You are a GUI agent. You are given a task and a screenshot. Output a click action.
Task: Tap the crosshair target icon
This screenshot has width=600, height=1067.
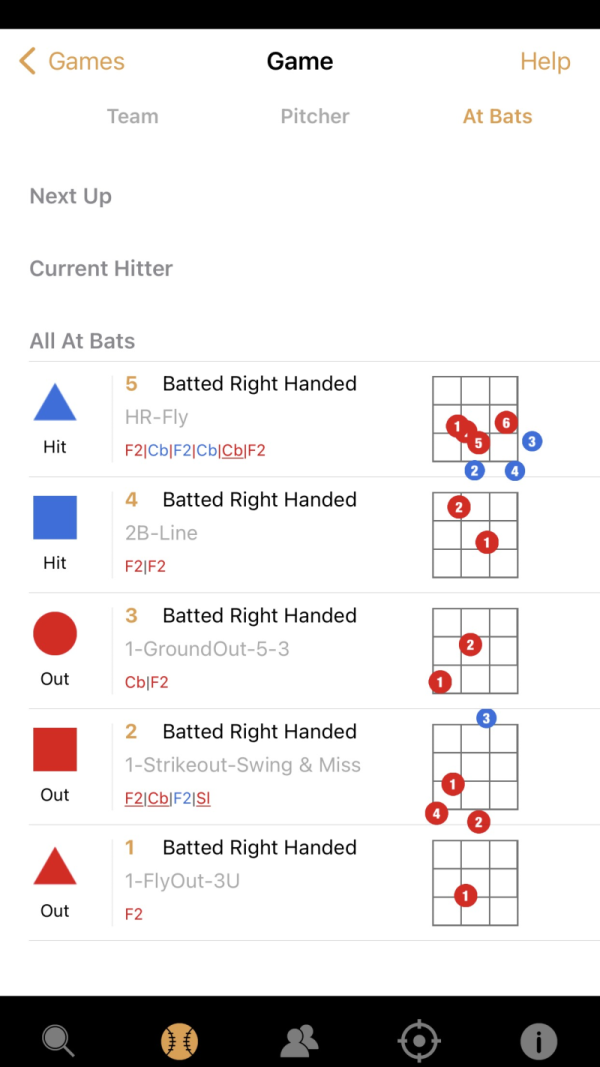pyautogui.click(x=419, y=1041)
